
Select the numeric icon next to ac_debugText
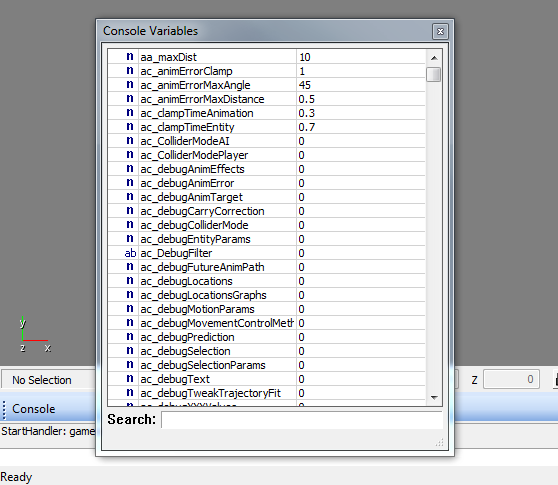tap(130, 379)
